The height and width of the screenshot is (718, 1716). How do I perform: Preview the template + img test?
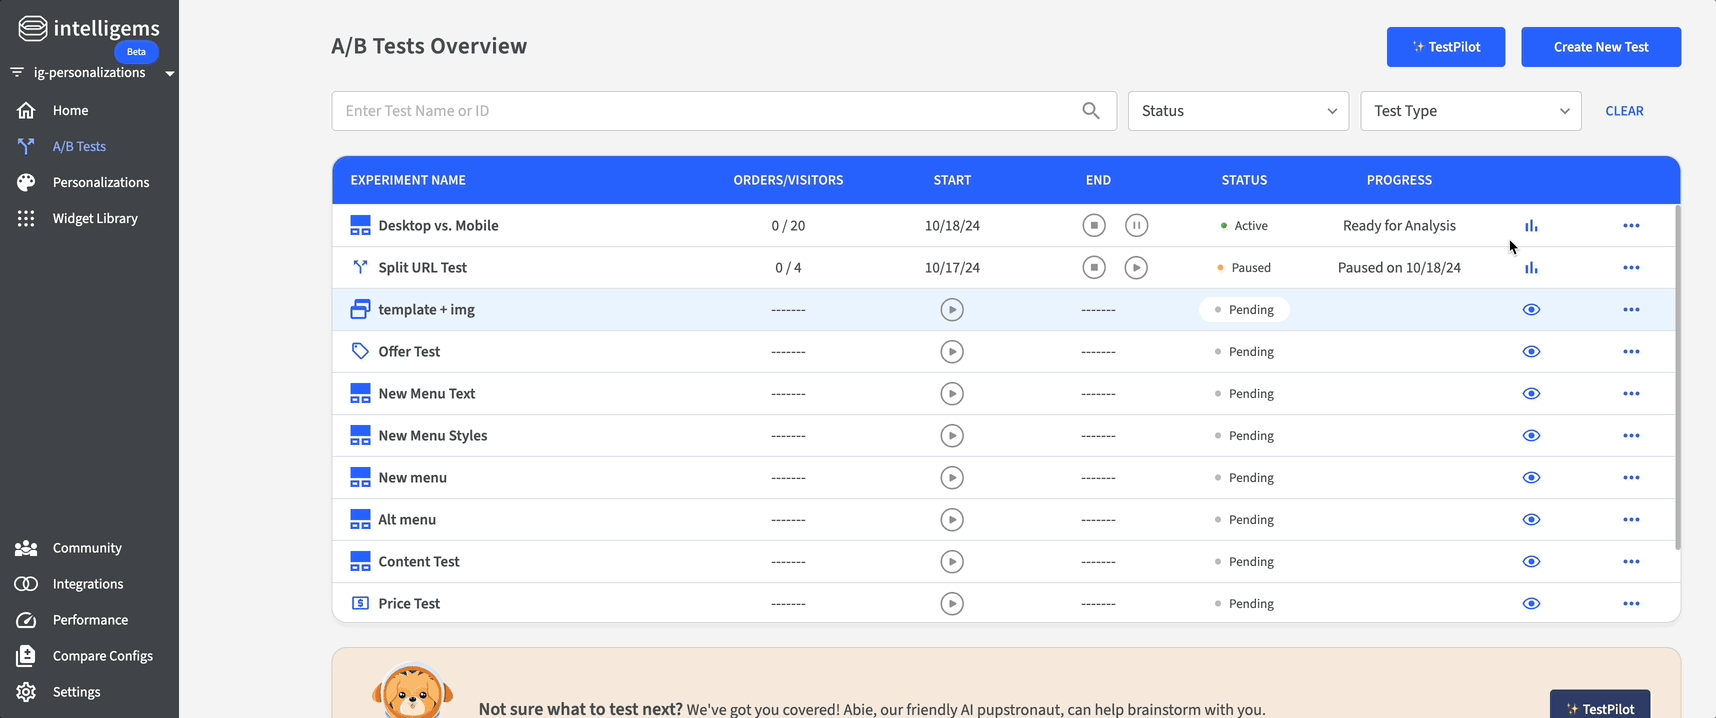(x=1531, y=310)
